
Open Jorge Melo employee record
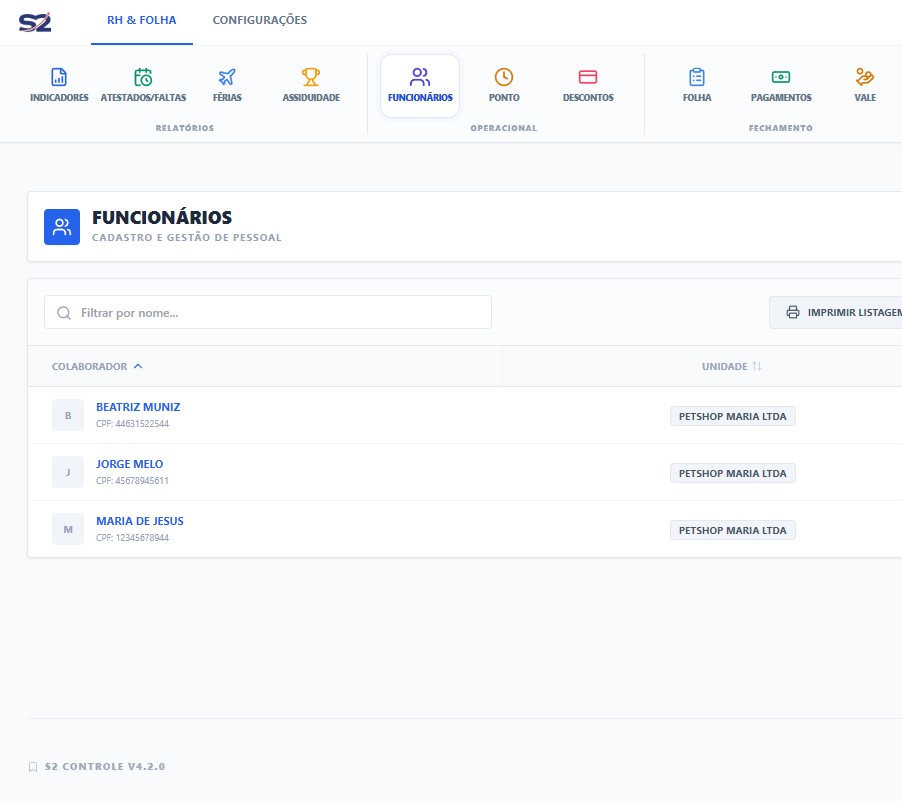129,465
